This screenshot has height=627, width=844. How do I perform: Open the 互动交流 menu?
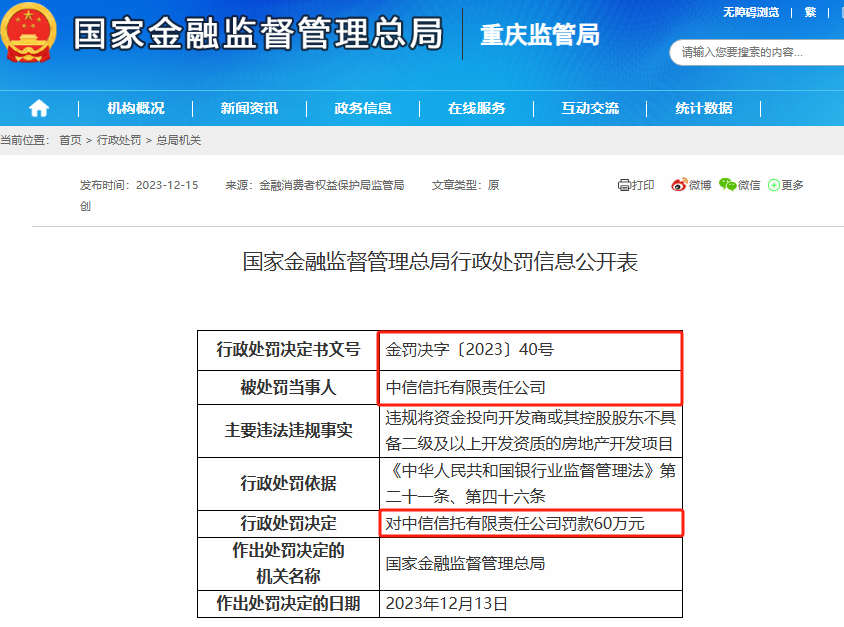[590, 108]
